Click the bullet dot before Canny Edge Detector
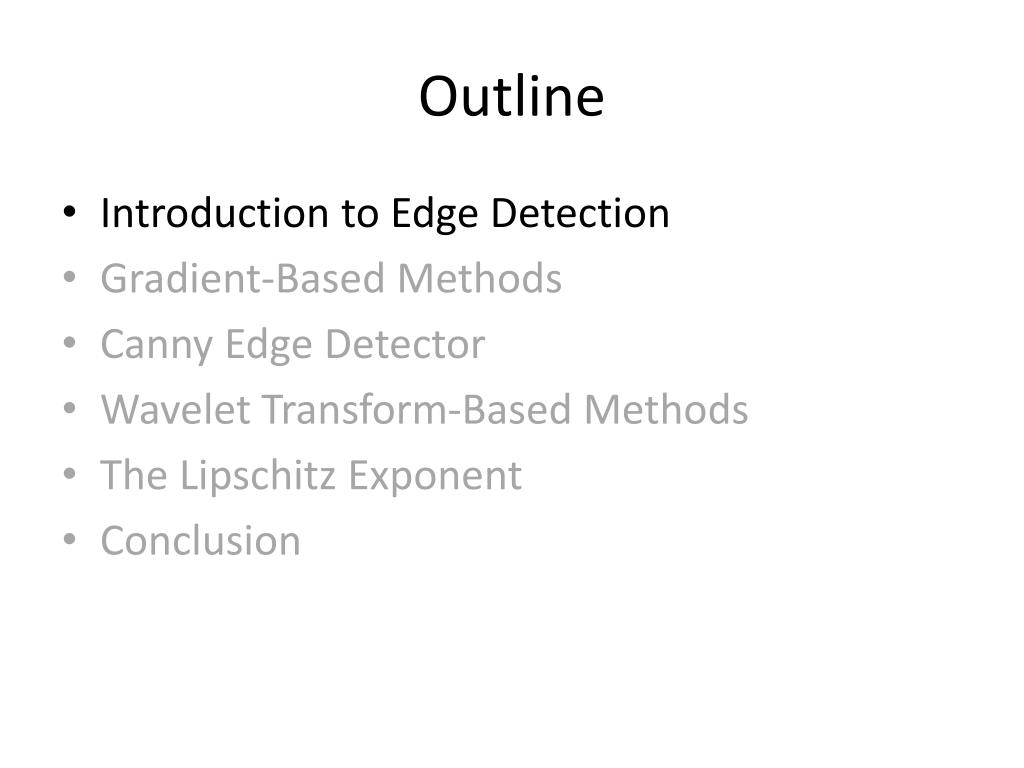This screenshot has width=1024, height=768. (69, 343)
